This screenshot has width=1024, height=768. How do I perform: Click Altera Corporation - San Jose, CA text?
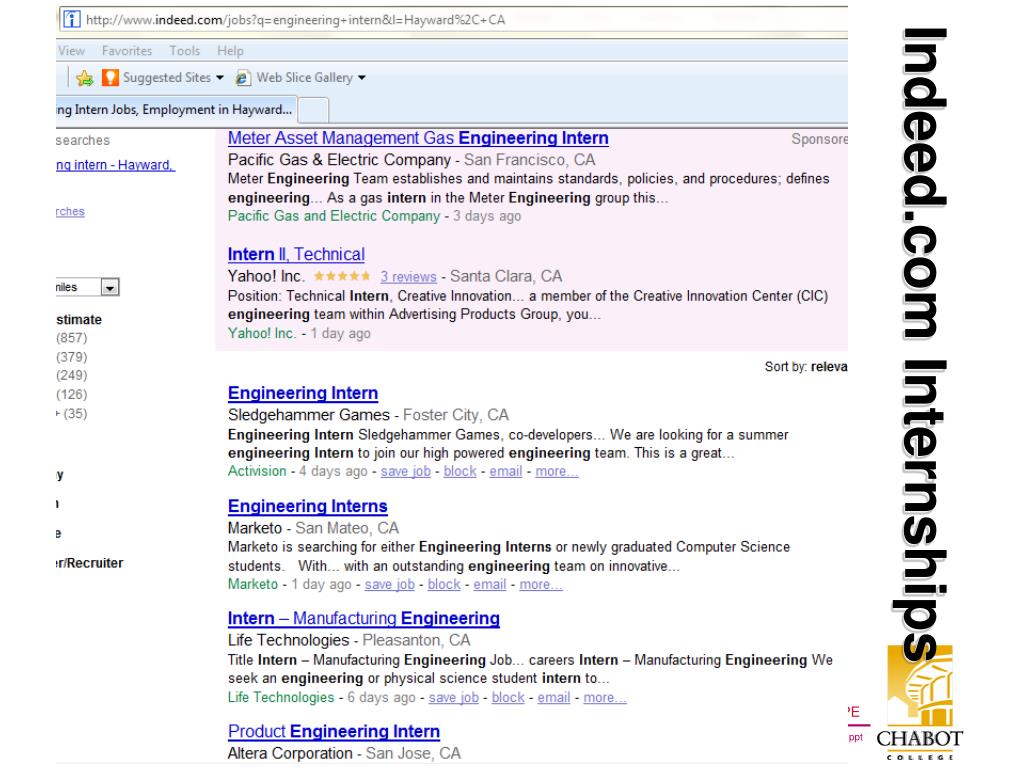point(344,754)
